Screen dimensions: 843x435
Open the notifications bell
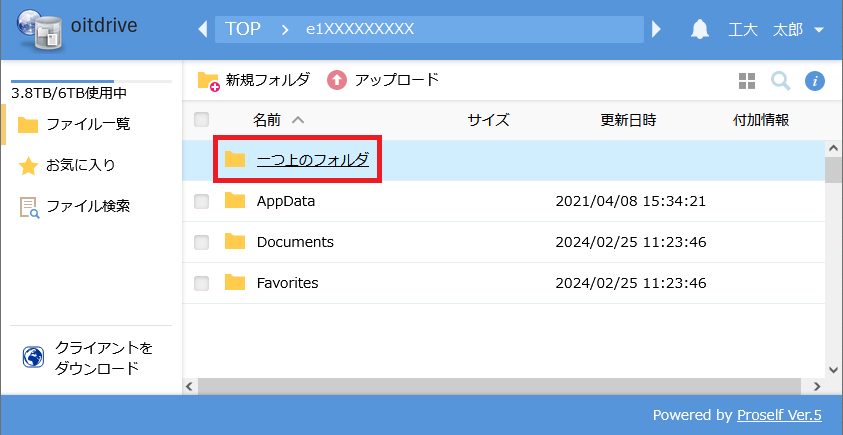click(x=700, y=29)
